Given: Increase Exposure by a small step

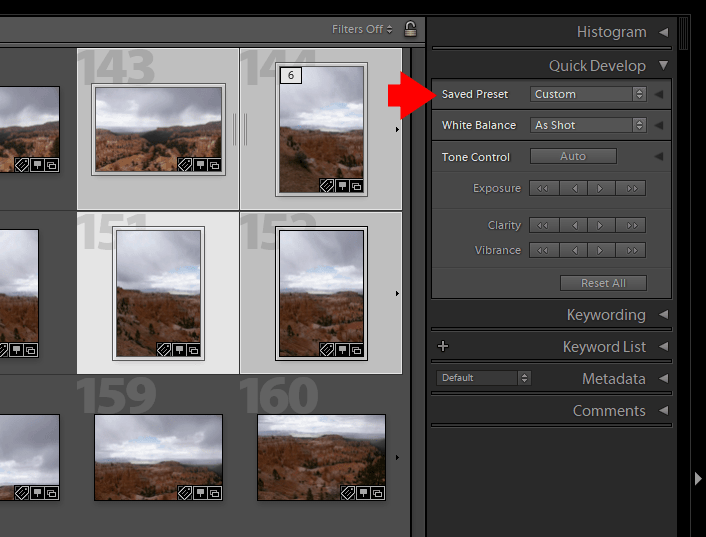Looking at the screenshot, I should point(601,188).
